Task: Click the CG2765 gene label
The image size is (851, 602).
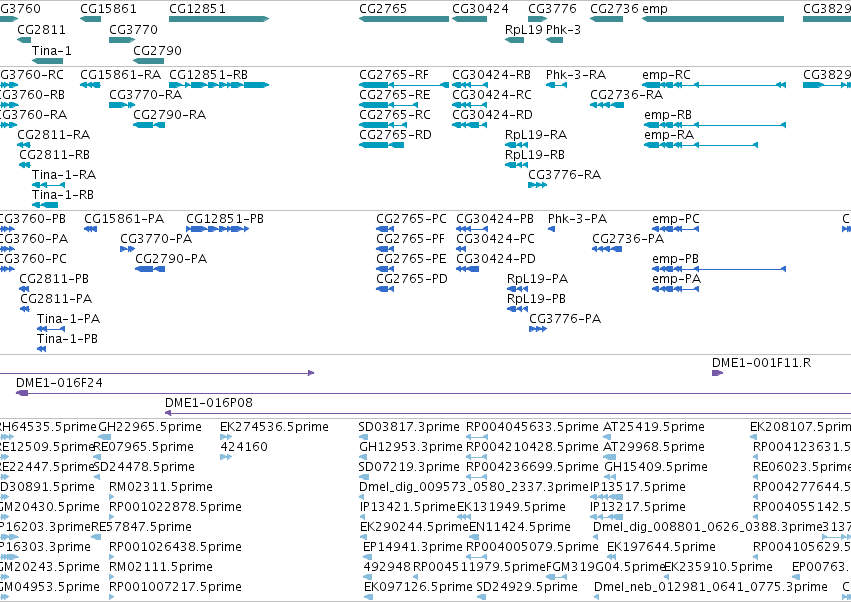Action: [x=383, y=9]
